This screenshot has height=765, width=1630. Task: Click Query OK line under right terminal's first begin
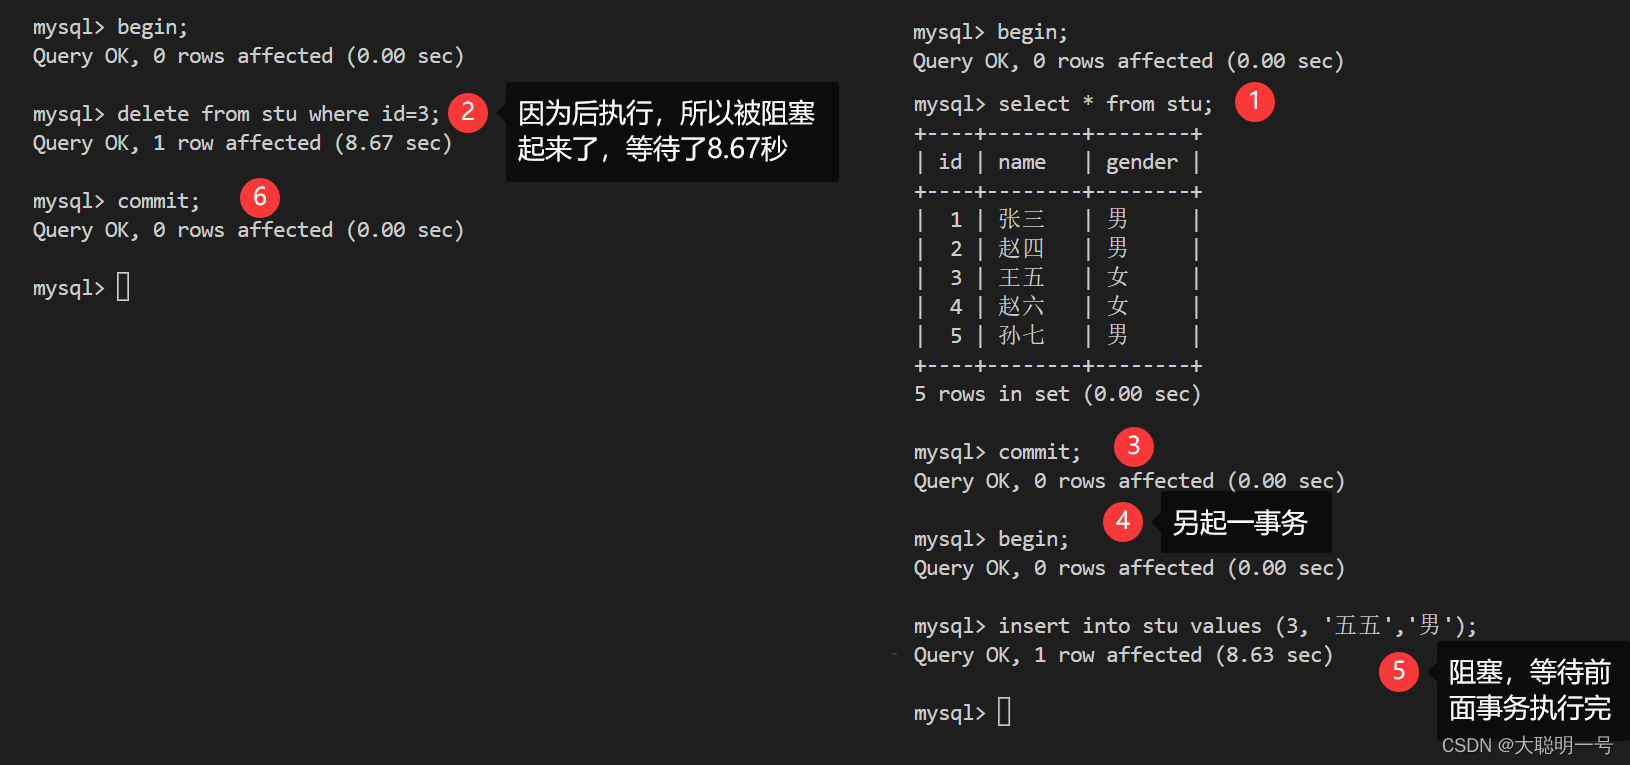[1128, 61]
